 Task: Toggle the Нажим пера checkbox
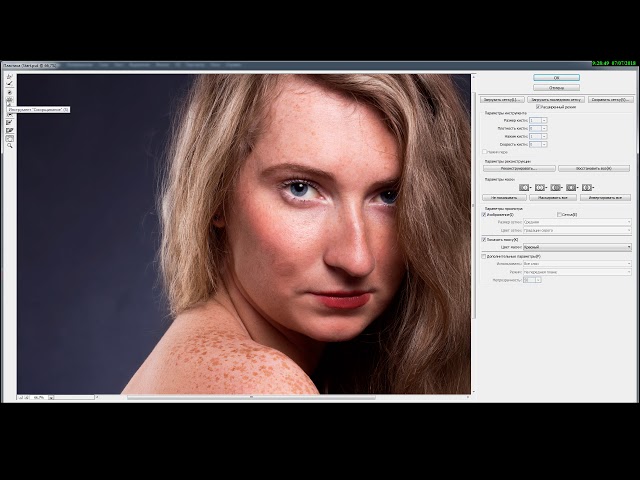tap(484, 152)
